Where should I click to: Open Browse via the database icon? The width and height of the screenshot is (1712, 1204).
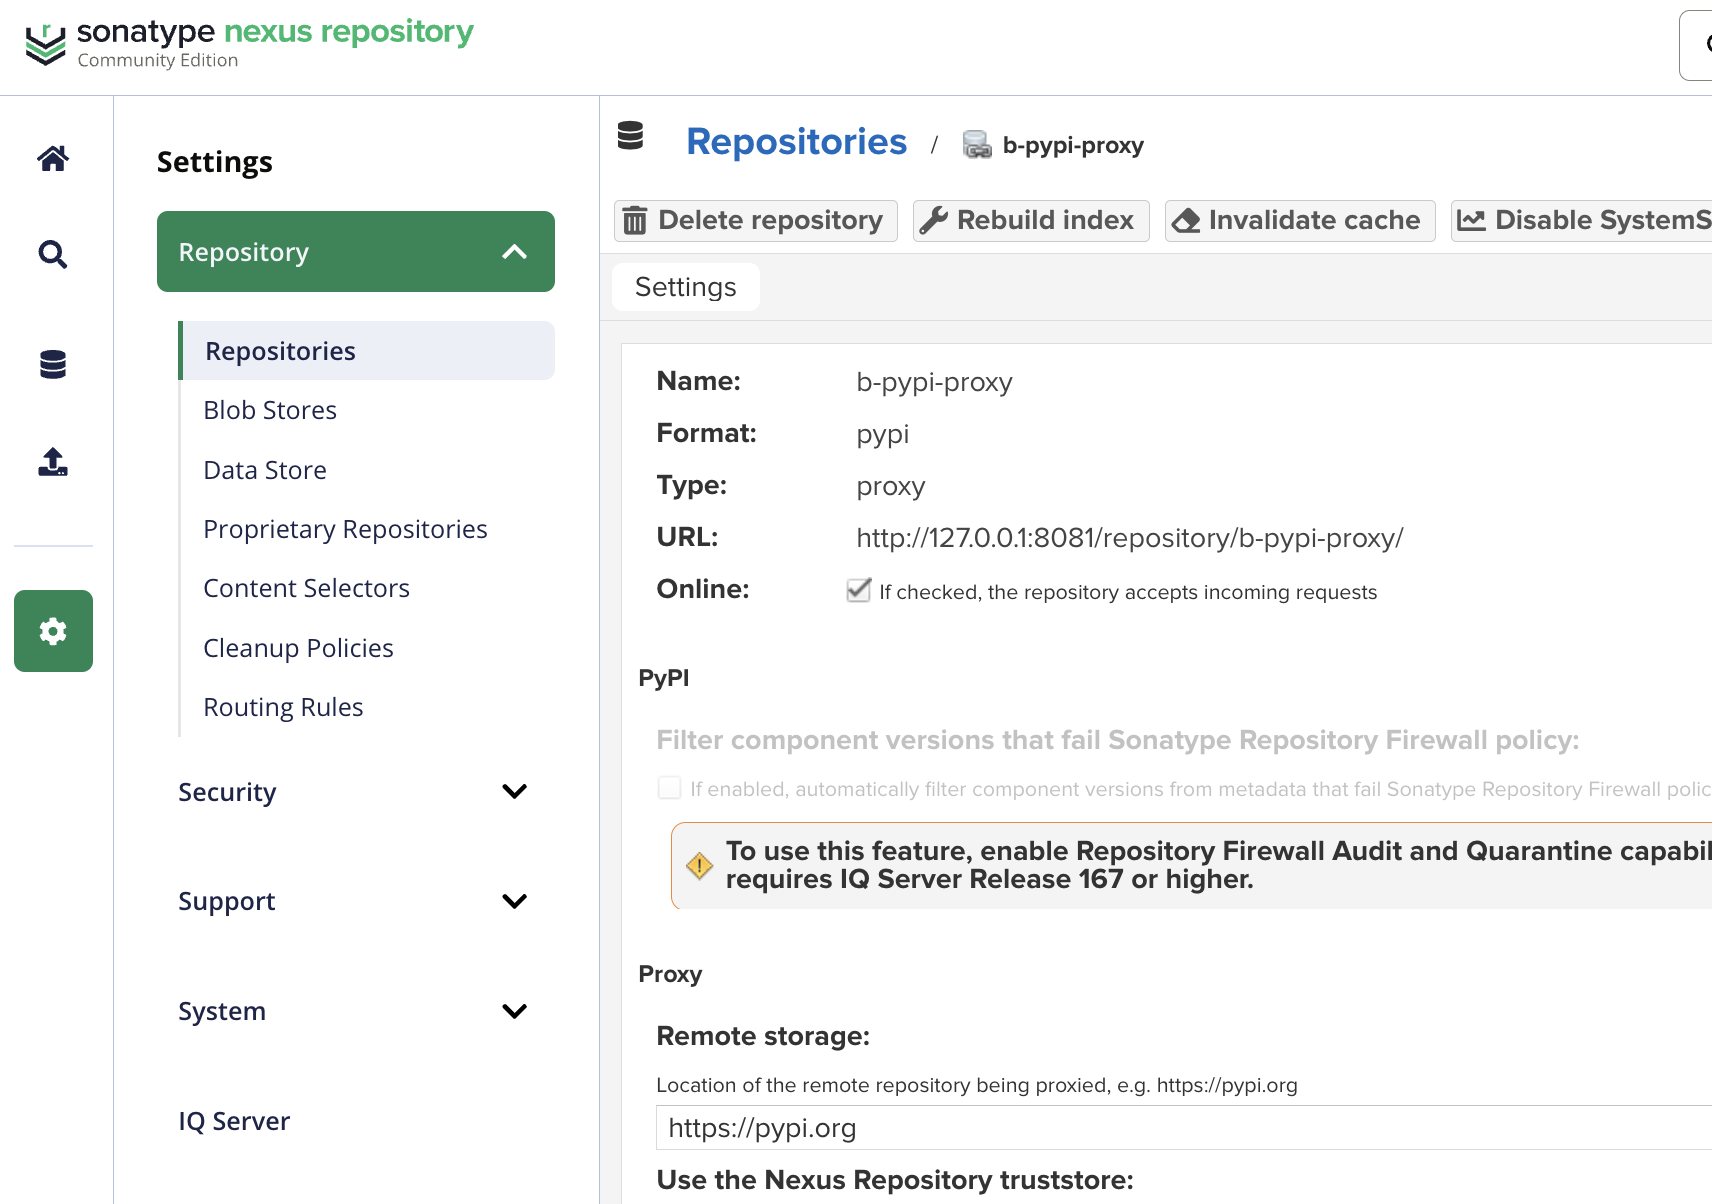53,365
